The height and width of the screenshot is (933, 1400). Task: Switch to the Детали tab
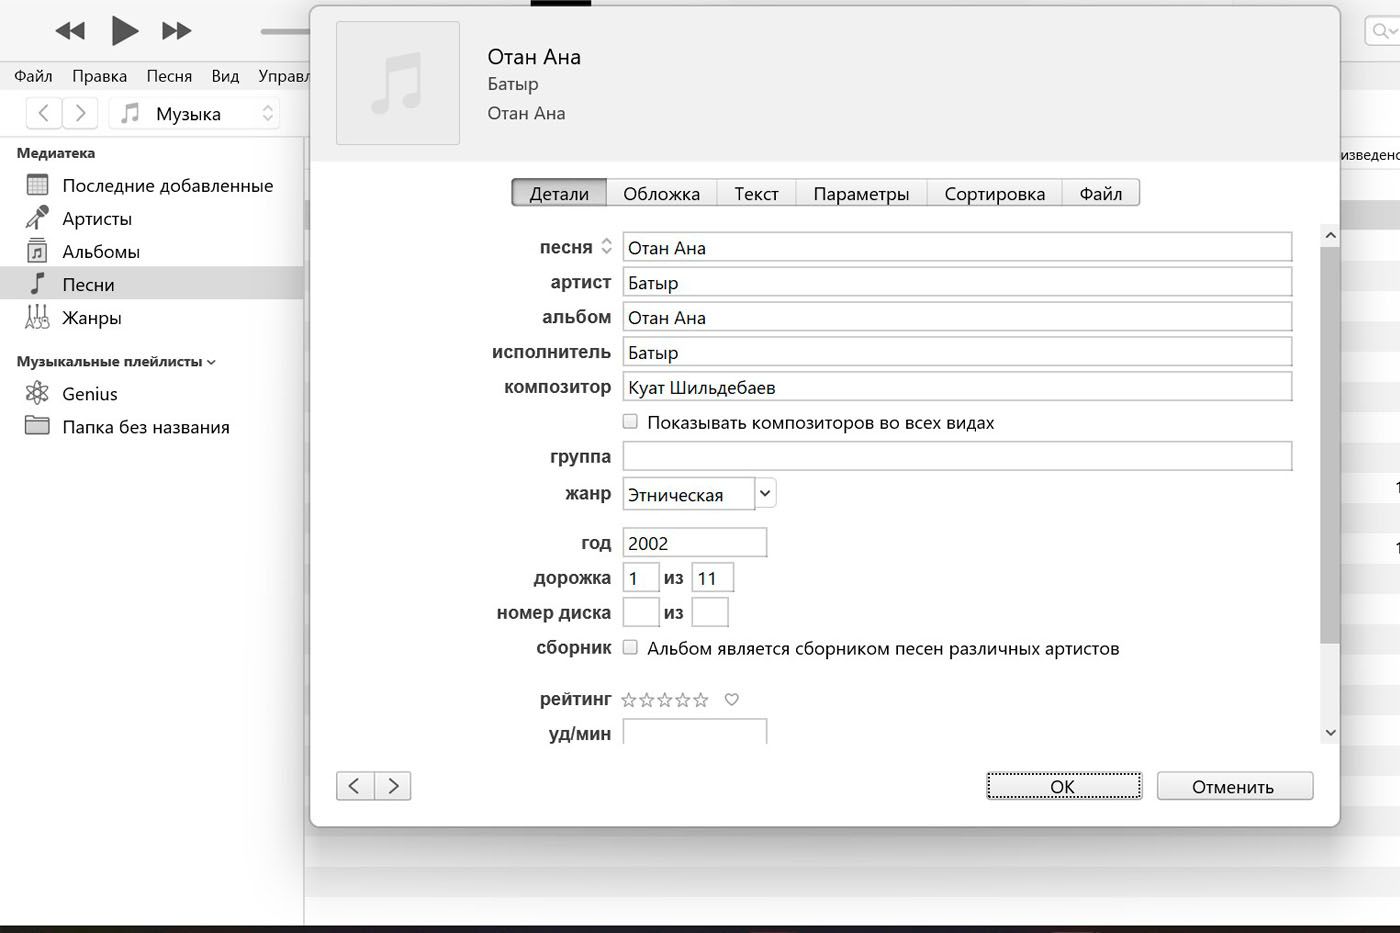559,193
